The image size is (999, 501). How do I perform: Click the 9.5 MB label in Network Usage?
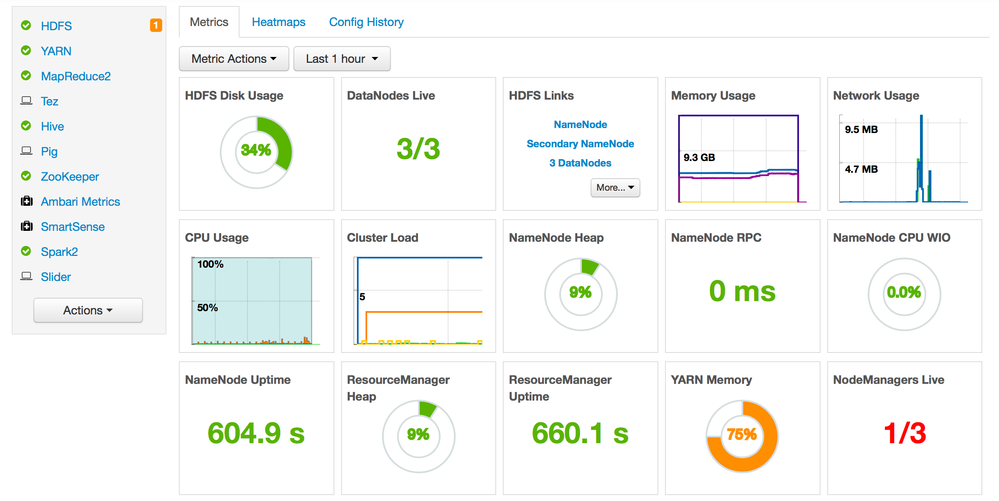[861, 129]
